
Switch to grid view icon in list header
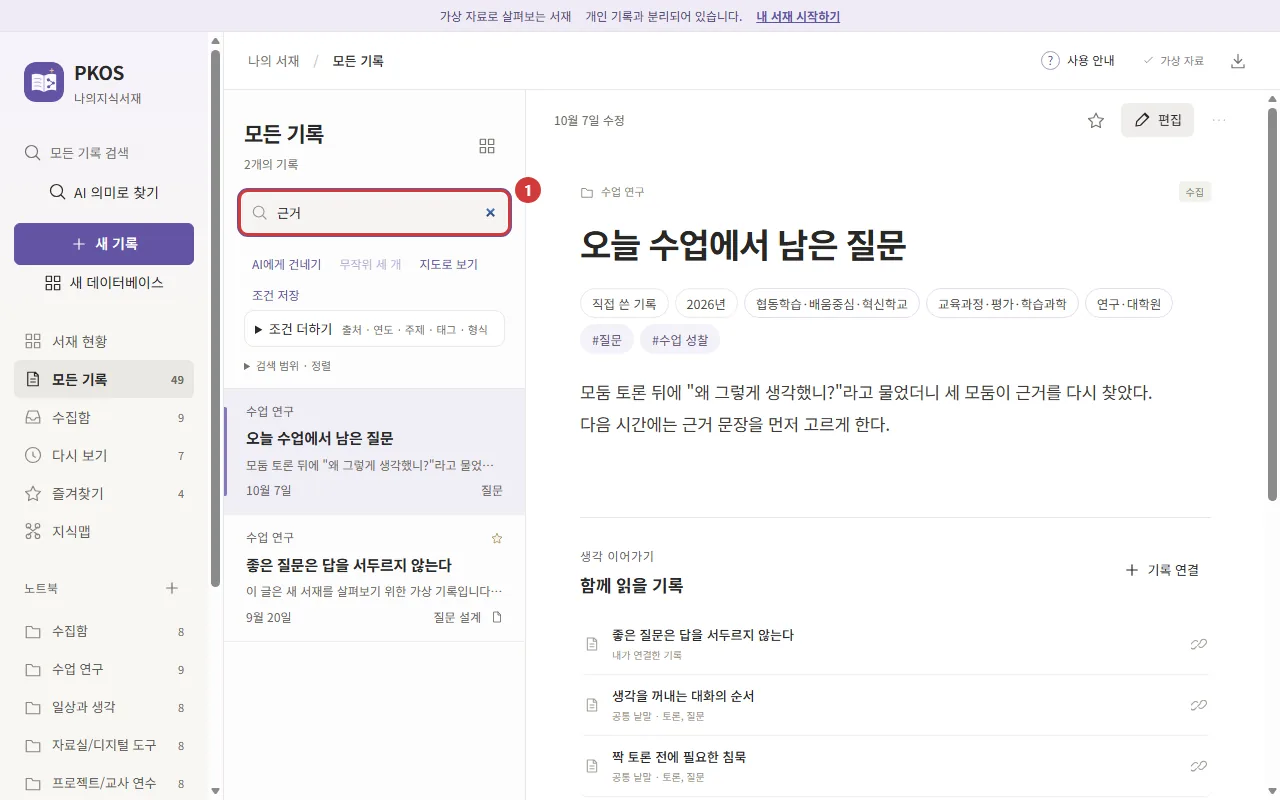487,146
